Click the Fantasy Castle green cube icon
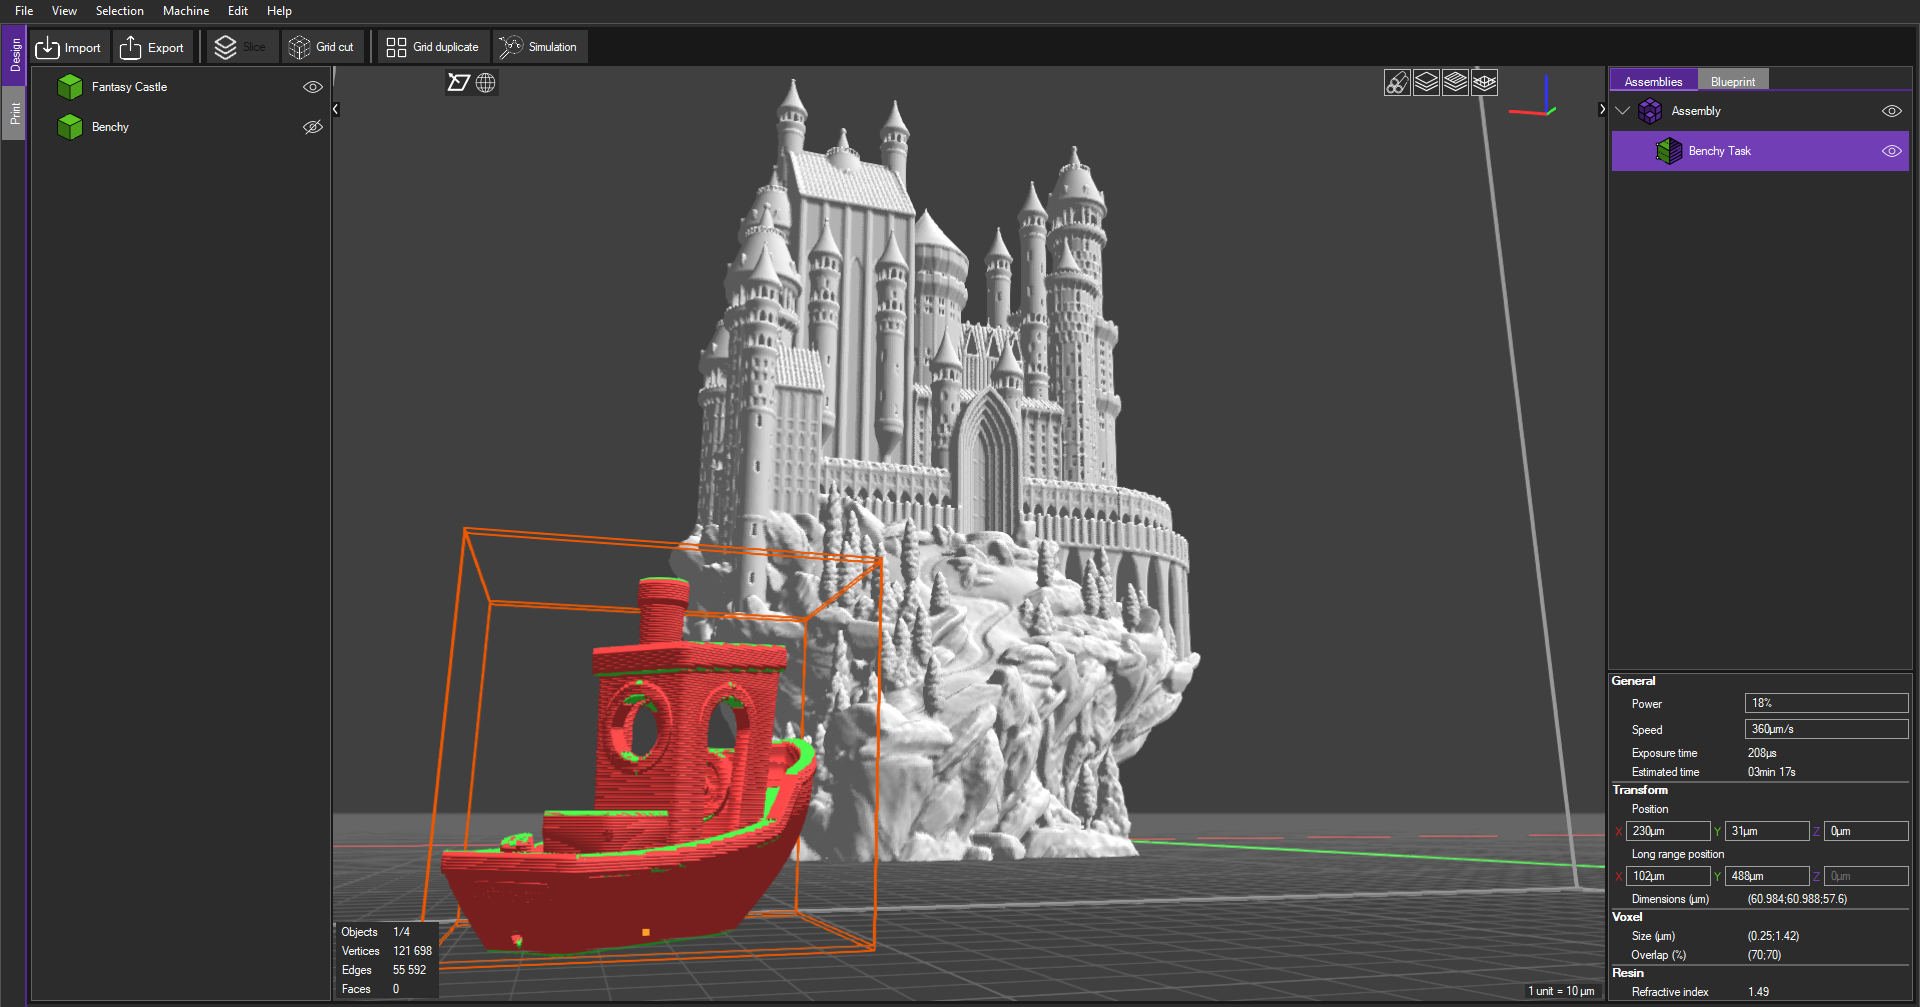This screenshot has height=1007, width=1920. pos(70,87)
